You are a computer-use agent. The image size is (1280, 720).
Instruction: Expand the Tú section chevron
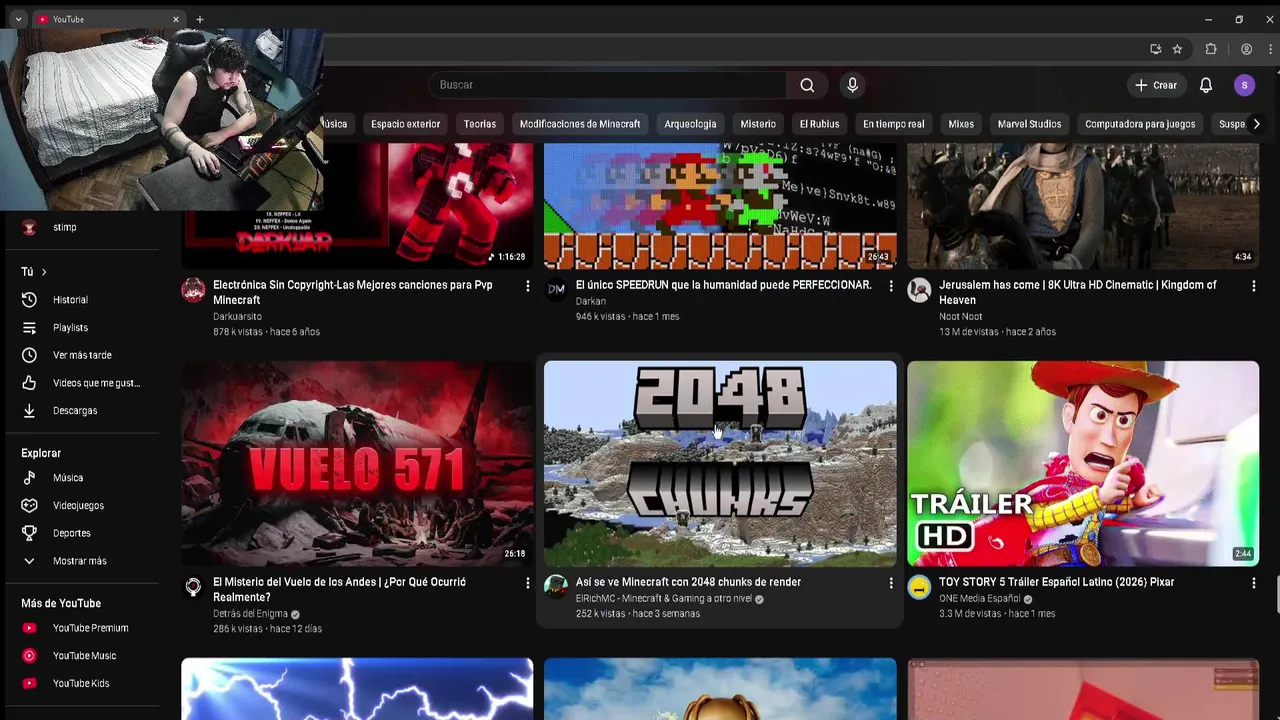click(44, 272)
